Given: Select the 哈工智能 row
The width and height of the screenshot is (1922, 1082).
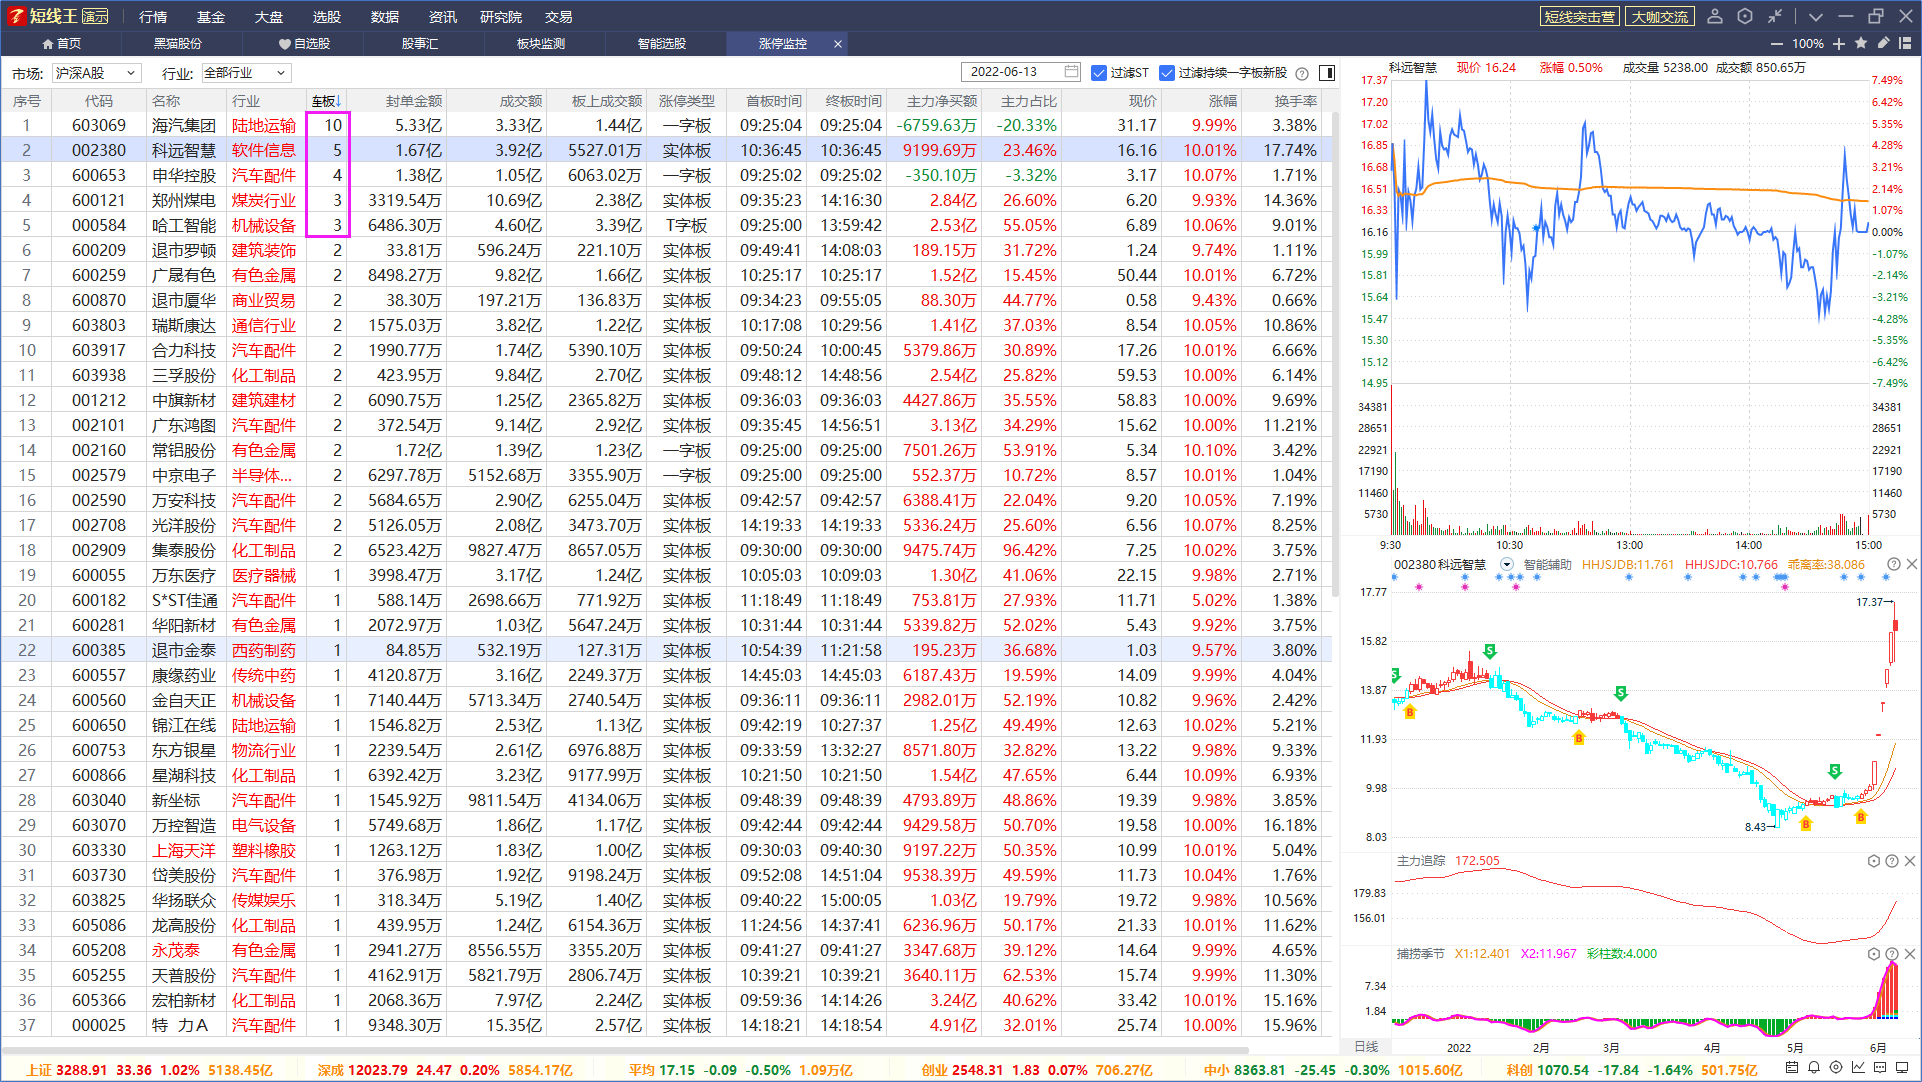Looking at the screenshot, I should coord(667,225).
